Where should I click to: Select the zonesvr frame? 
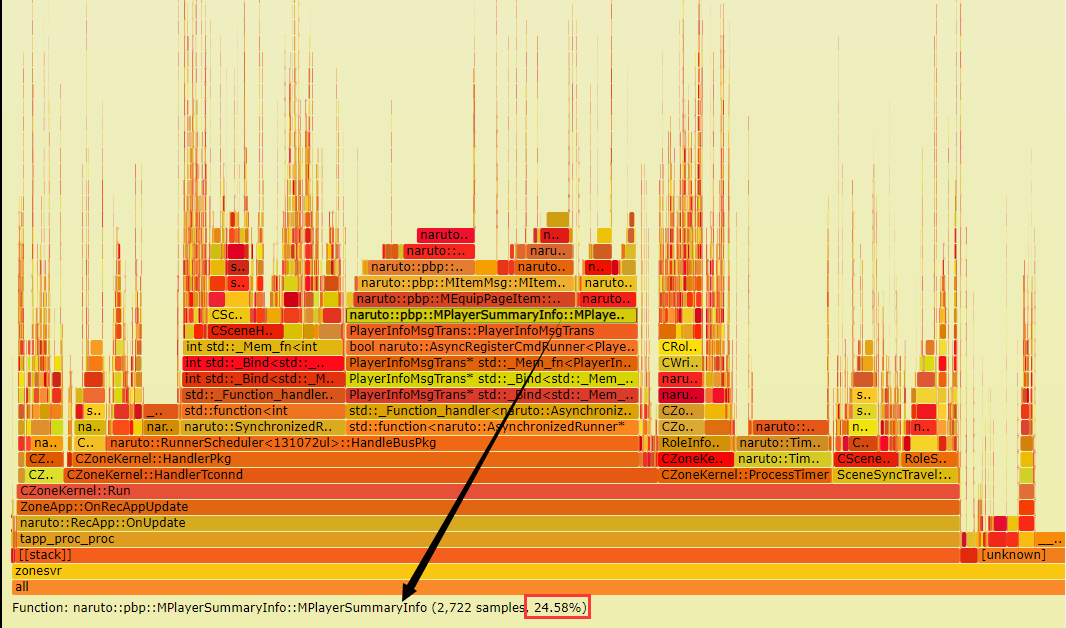coord(538,570)
